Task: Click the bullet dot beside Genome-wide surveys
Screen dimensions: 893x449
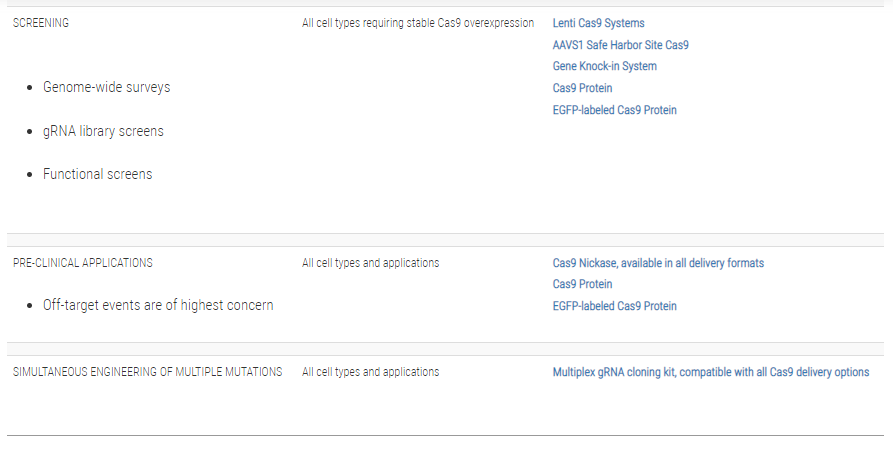Action: 30,88
